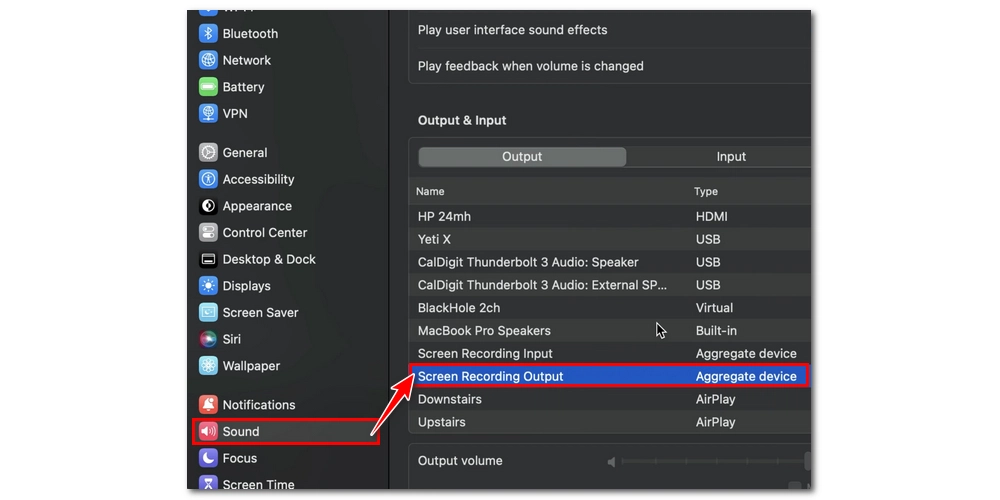Click Play feedback when volume is changed
Screen dimensions: 1000x500
[610, 66]
